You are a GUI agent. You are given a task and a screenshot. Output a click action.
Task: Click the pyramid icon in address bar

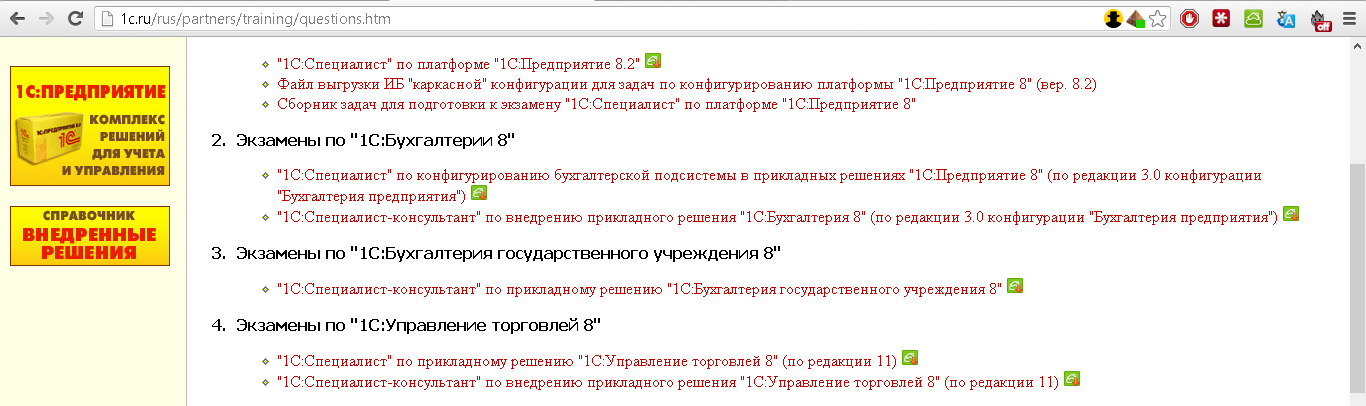click(x=1135, y=19)
